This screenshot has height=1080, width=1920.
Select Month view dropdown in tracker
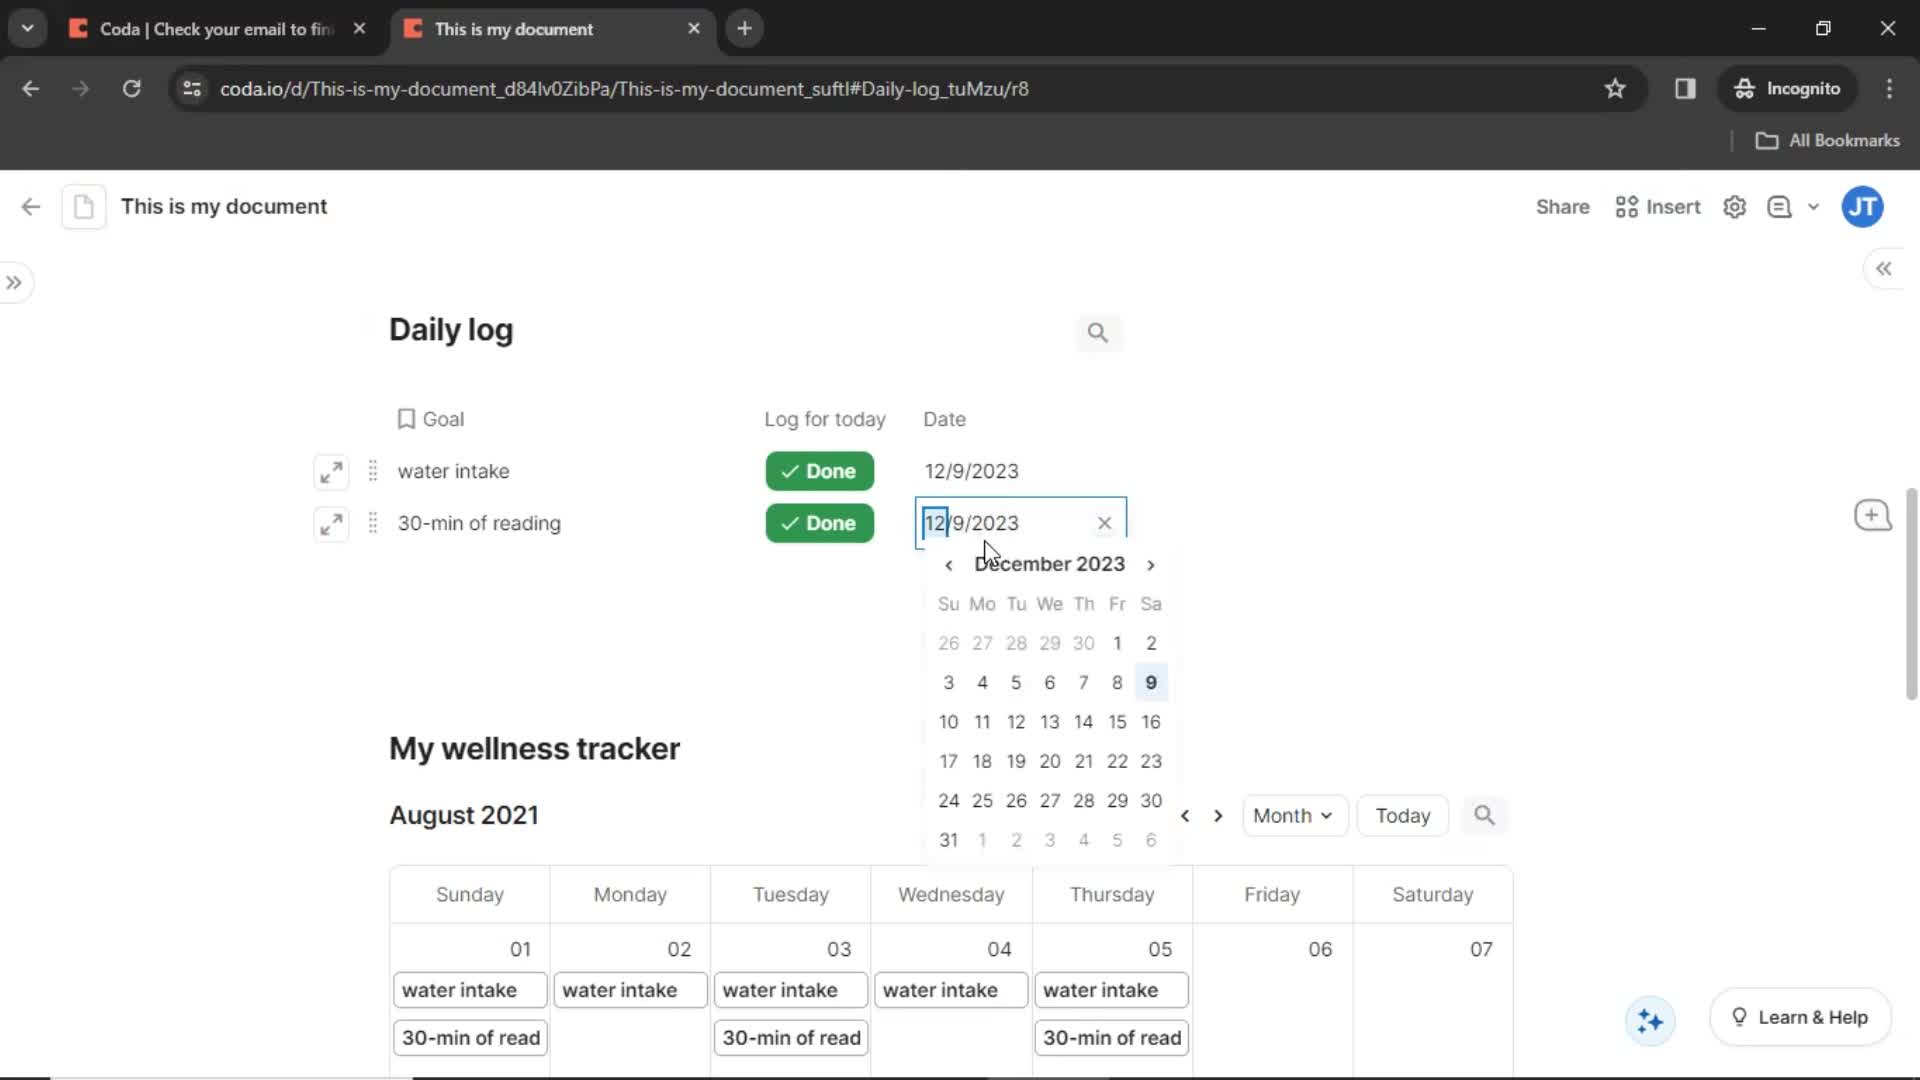1292,815
